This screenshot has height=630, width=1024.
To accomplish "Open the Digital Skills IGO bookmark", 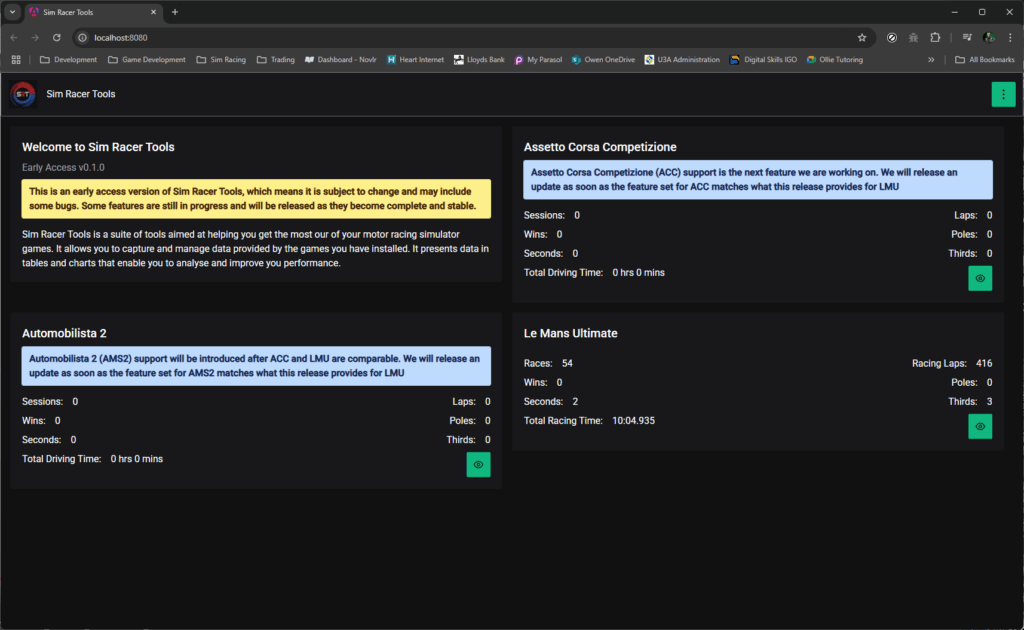I will [763, 59].
